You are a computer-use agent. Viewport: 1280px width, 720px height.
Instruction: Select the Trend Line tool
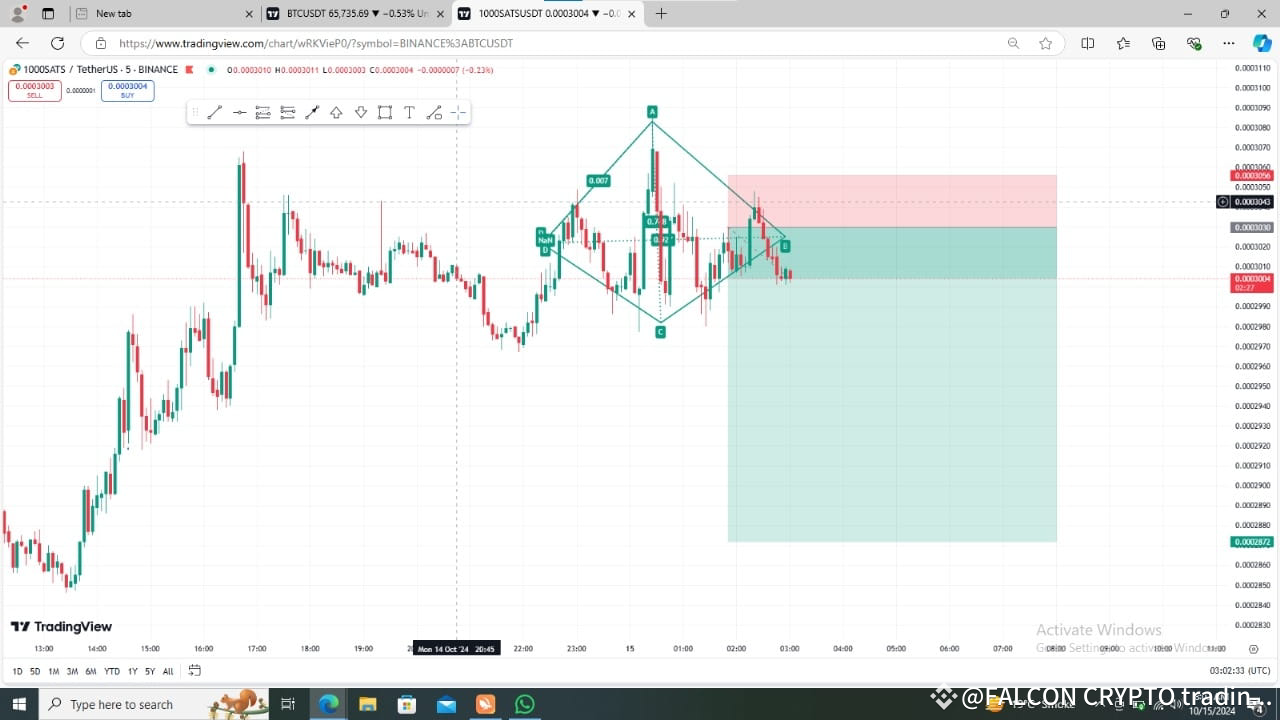coord(213,112)
